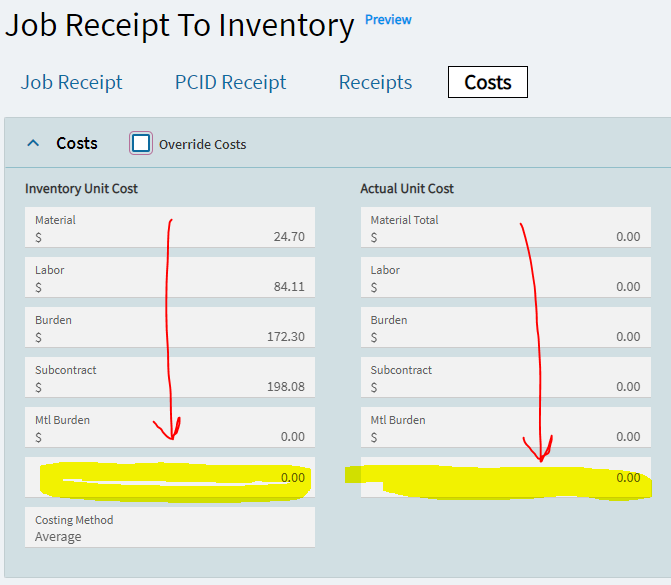Click the Costing Method Average field

pos(170,527)
